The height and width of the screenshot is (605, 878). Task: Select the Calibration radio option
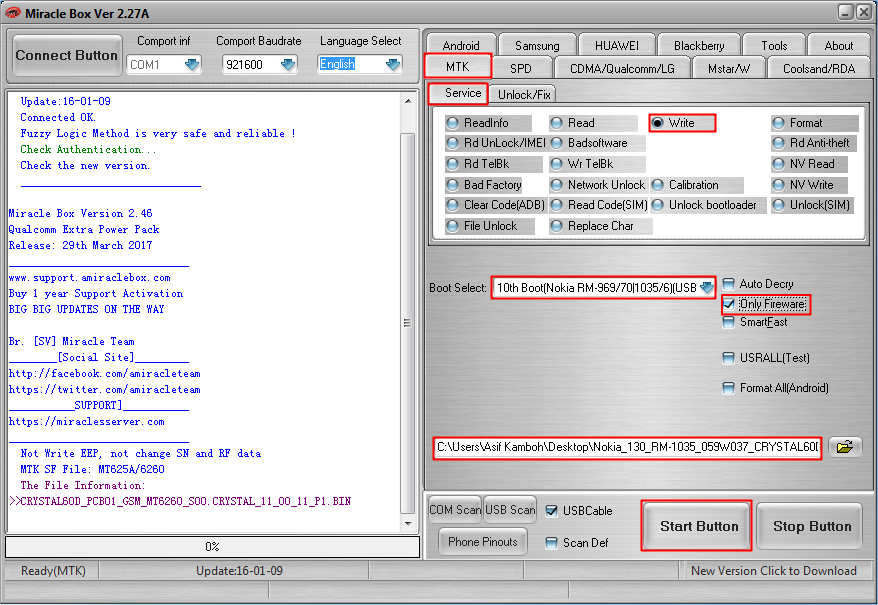click(x=697, y=184)
